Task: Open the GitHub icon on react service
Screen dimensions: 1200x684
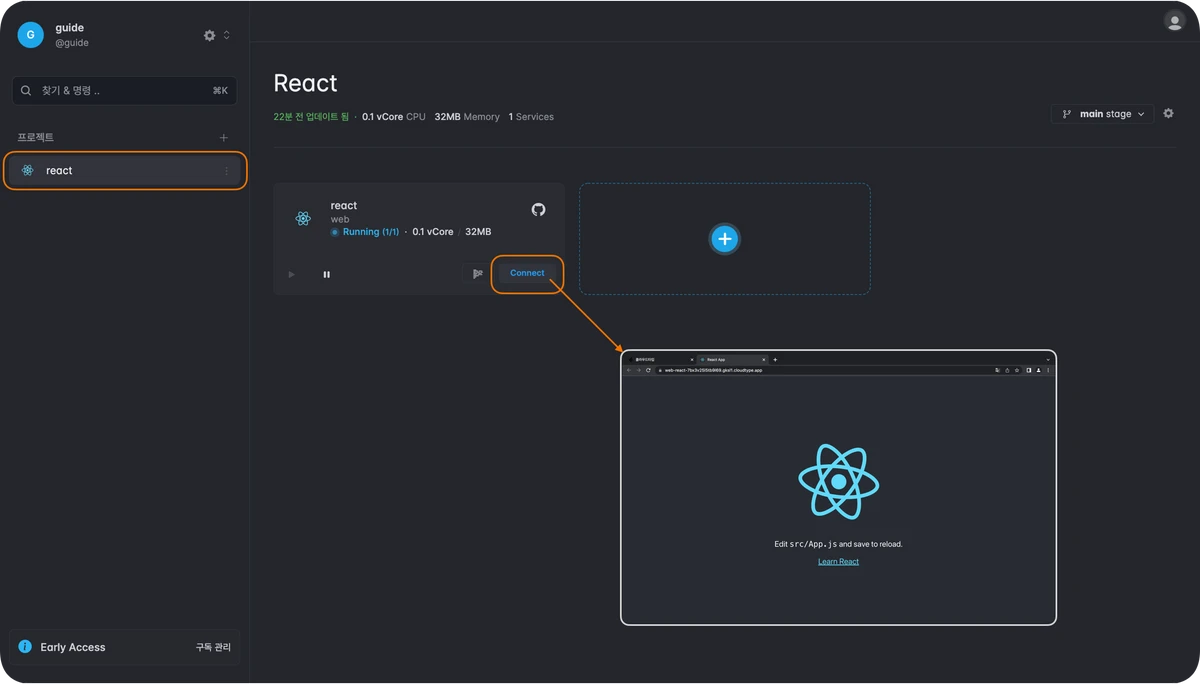Action: 538,209
